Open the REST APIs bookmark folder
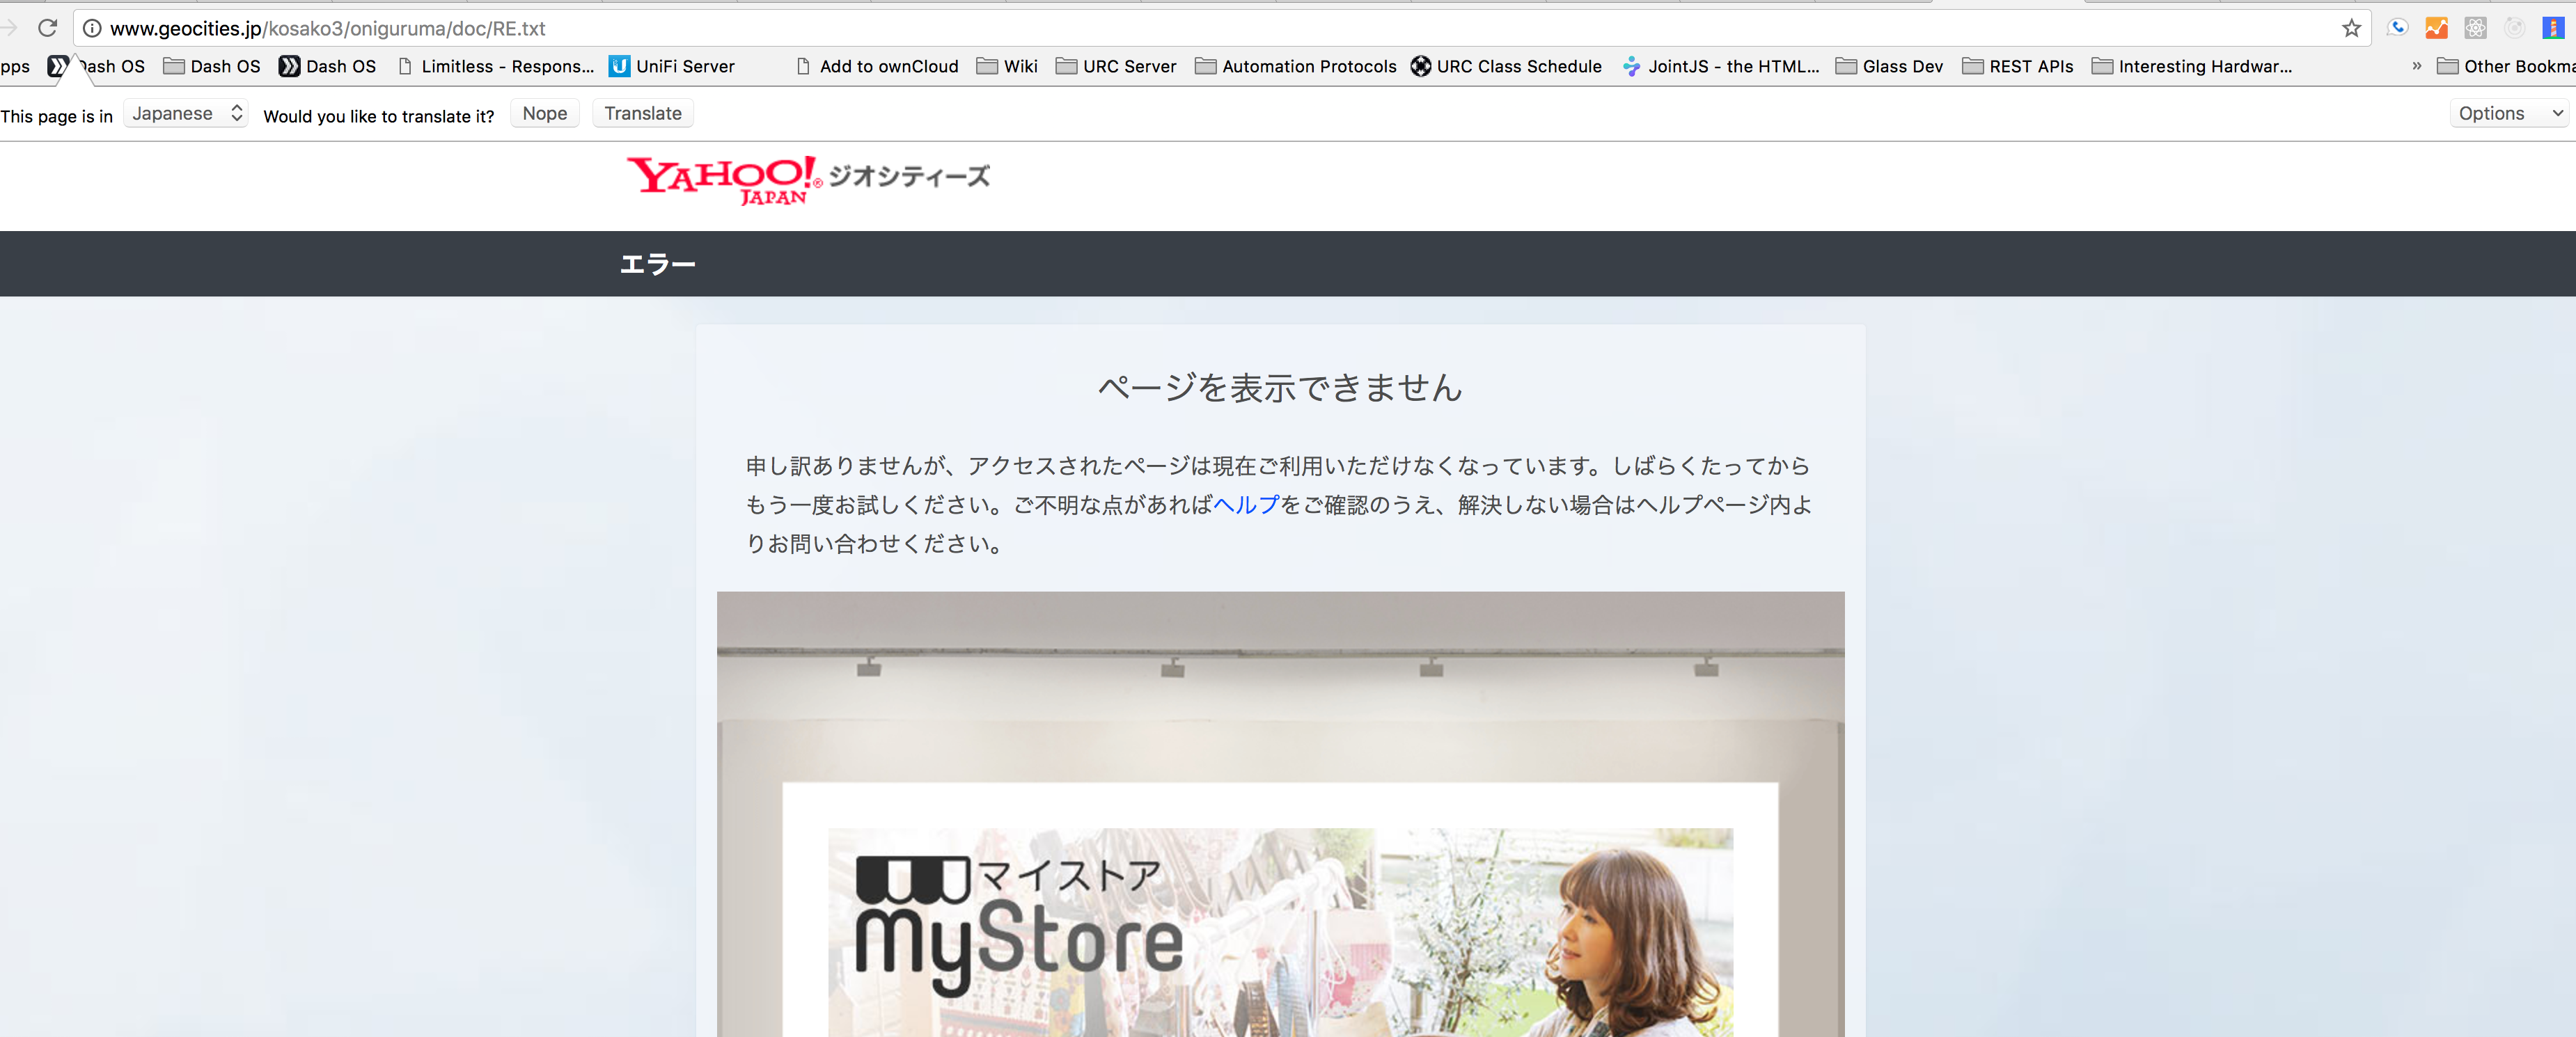2576x1037 pixels. tap(2018, 66)
